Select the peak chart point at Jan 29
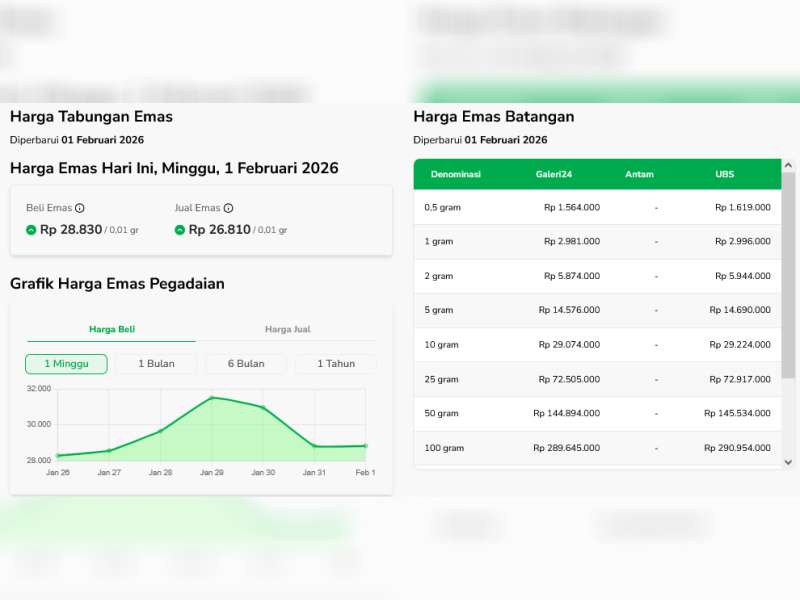The height and width of the screenshot is (600, 800). (213, 398)
